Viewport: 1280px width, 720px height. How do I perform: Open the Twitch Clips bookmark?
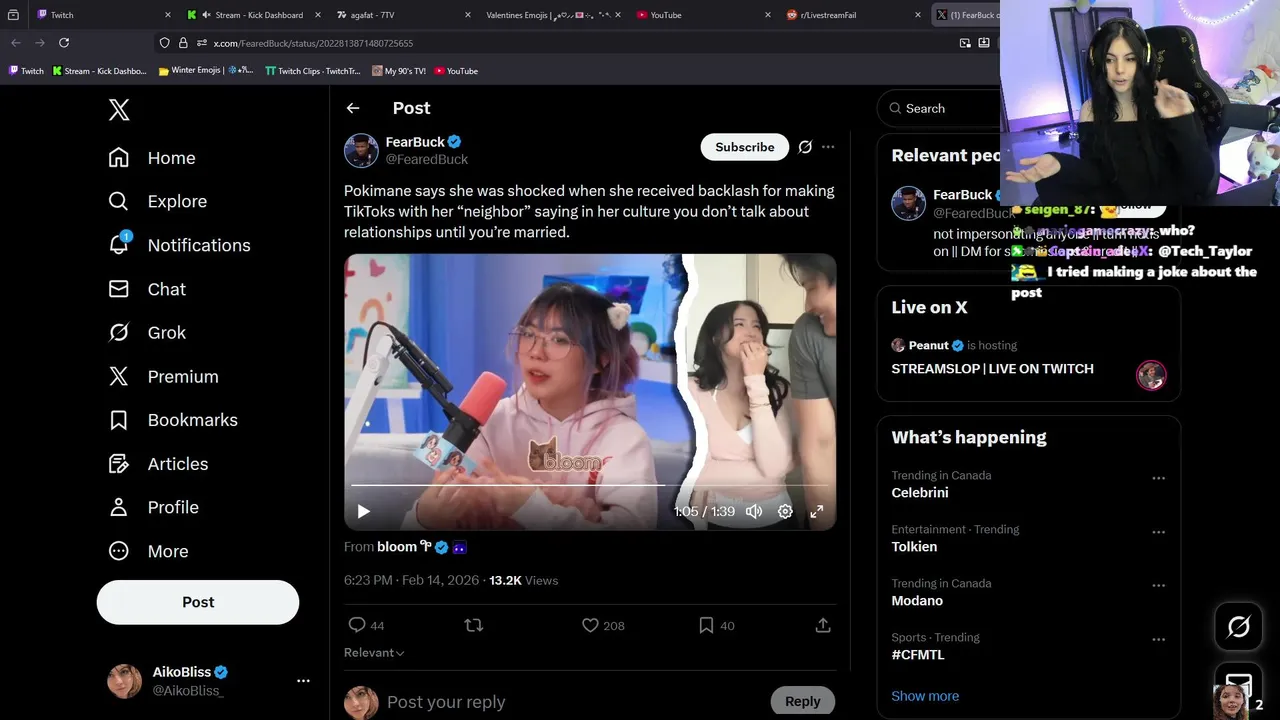pos(312,71)
